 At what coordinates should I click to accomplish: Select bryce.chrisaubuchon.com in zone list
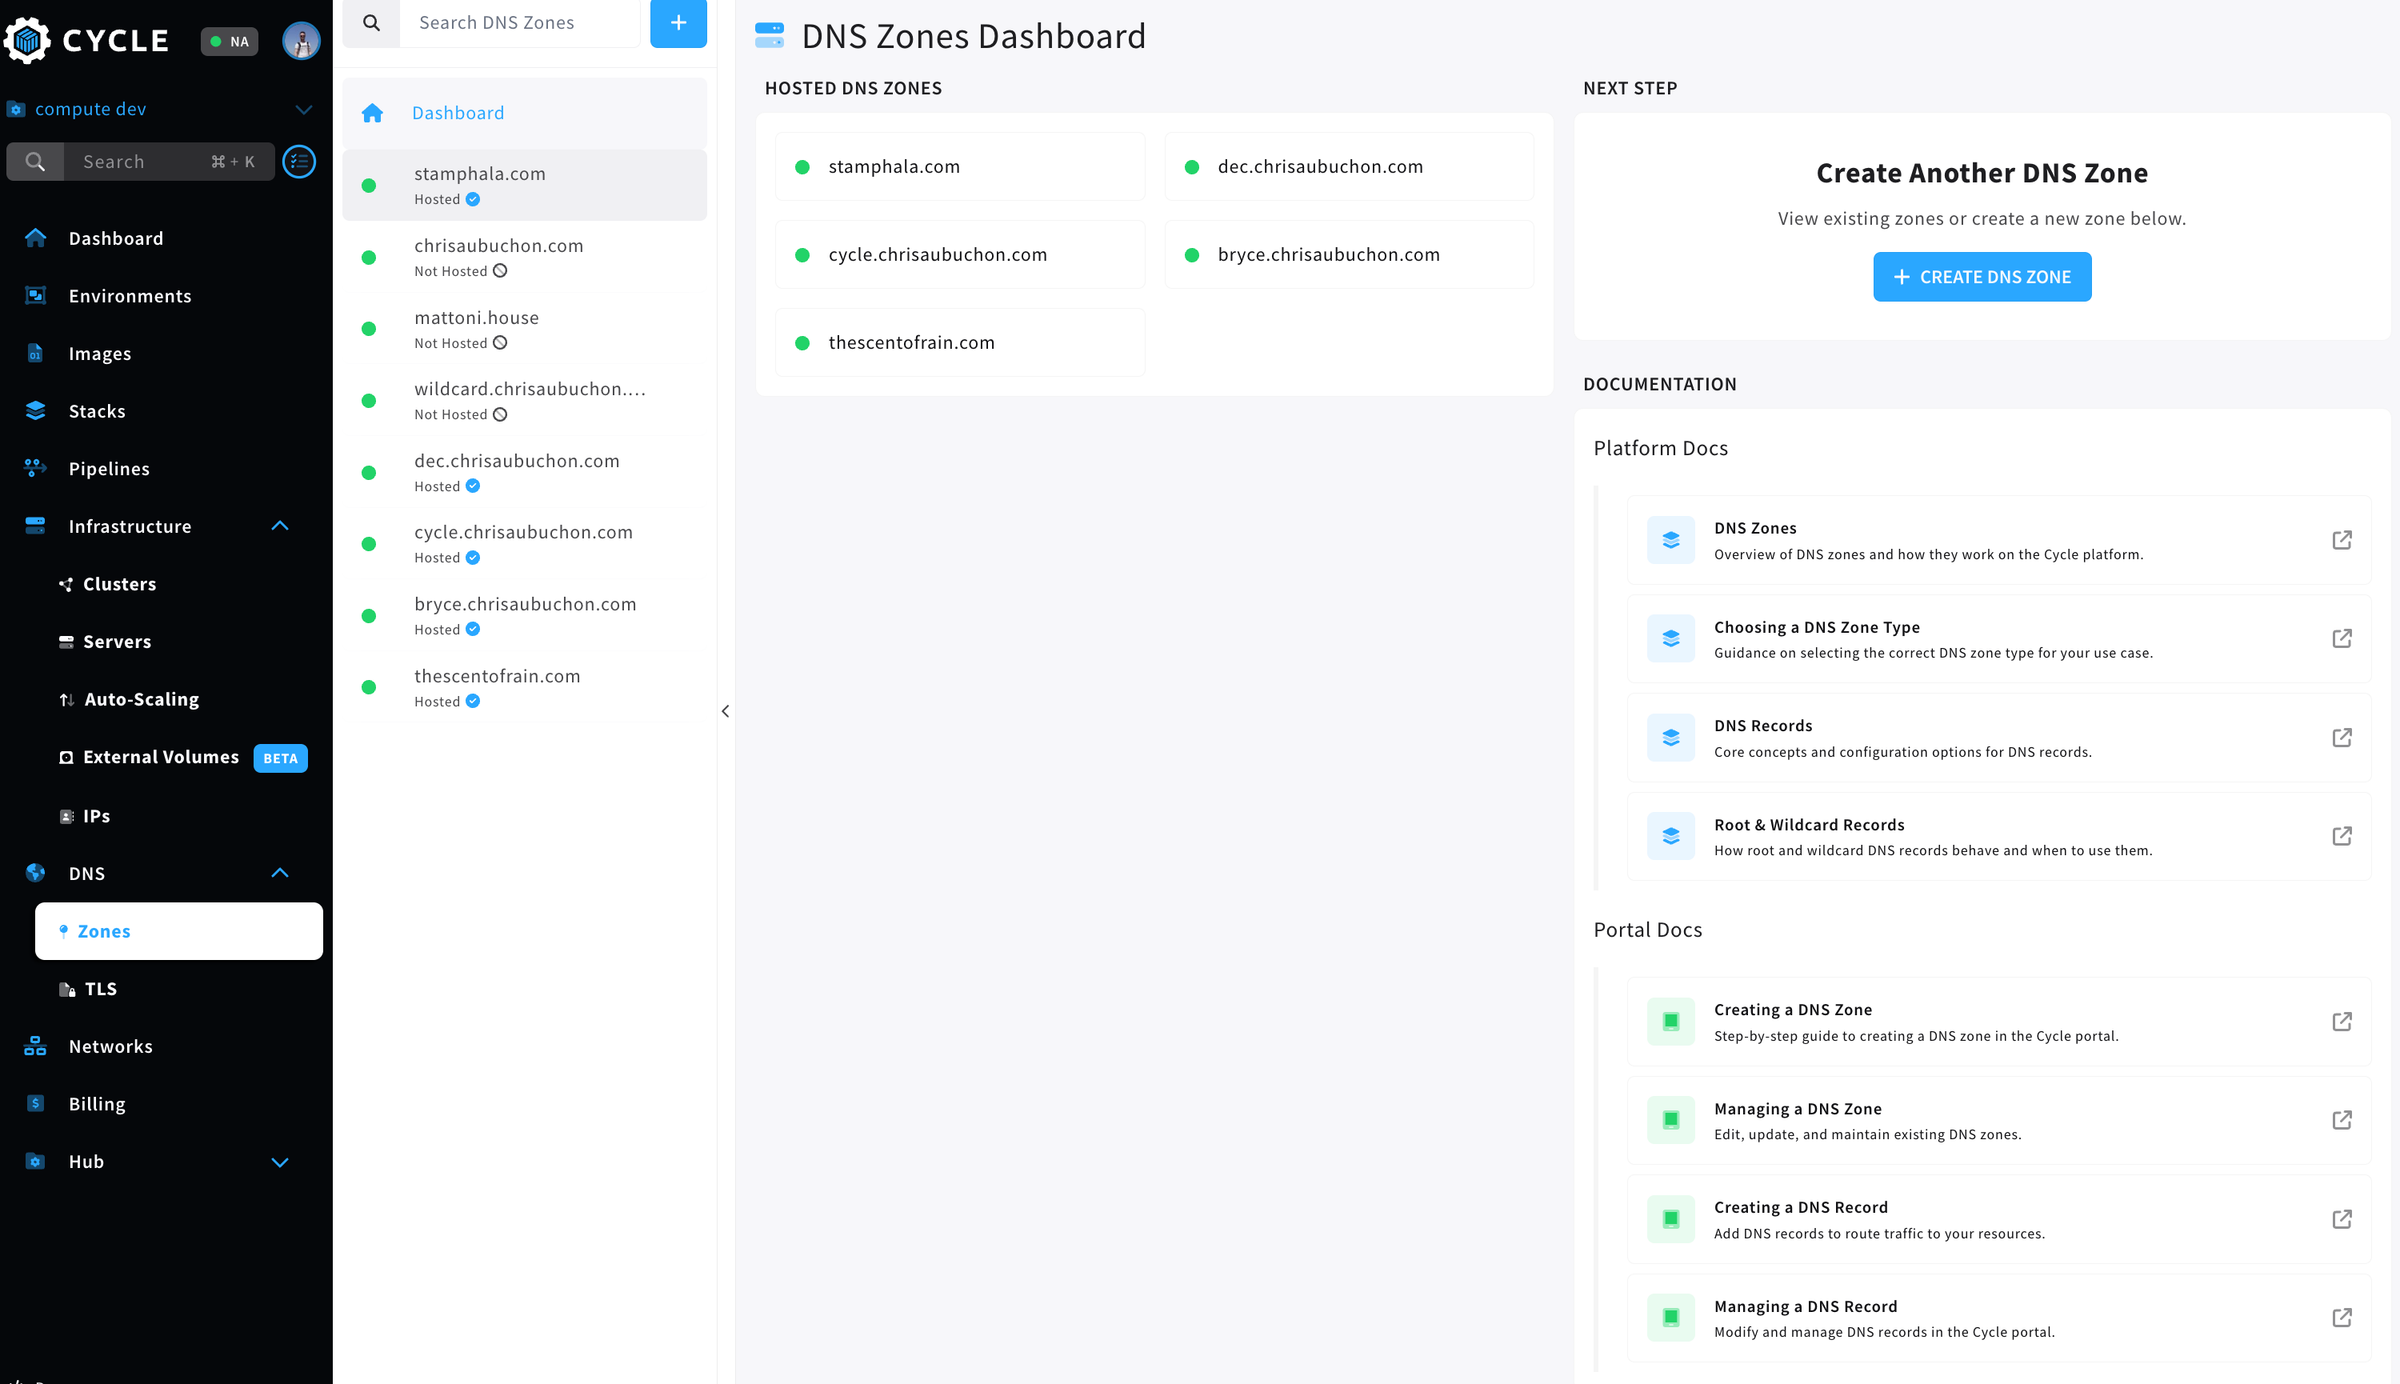(525, 616)
